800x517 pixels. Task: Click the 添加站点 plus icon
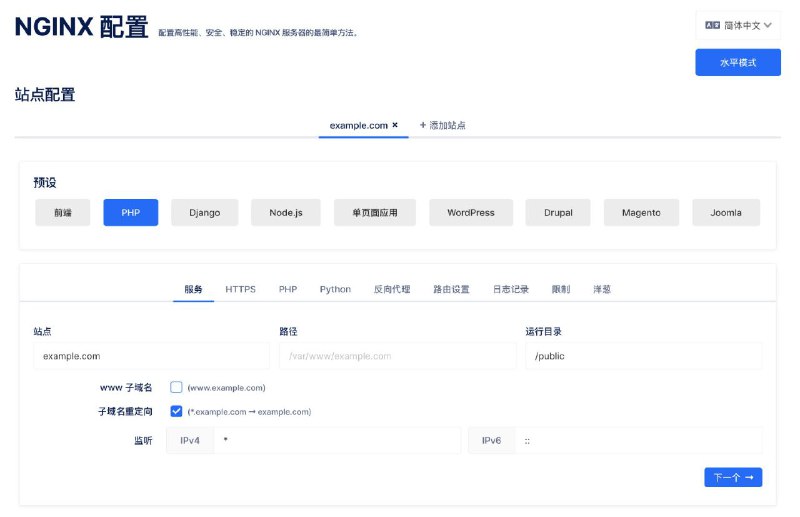pos(423,125)
